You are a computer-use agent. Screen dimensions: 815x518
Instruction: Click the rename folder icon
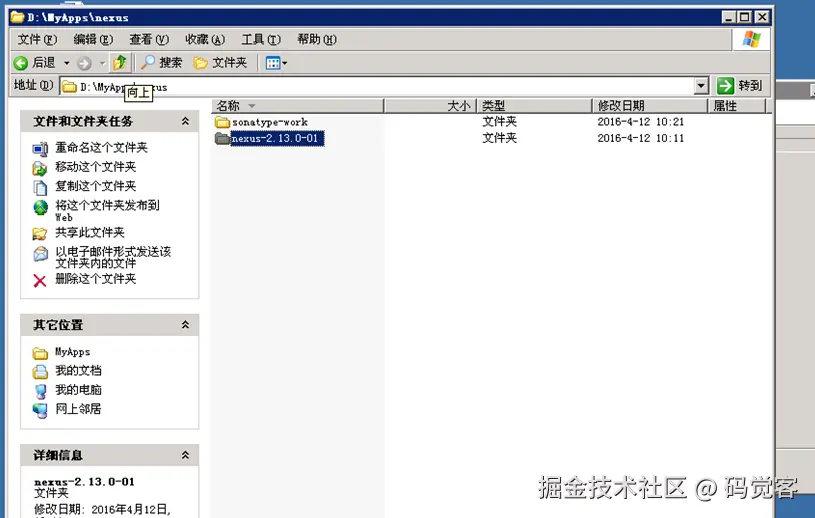click(x=40, y=149)
